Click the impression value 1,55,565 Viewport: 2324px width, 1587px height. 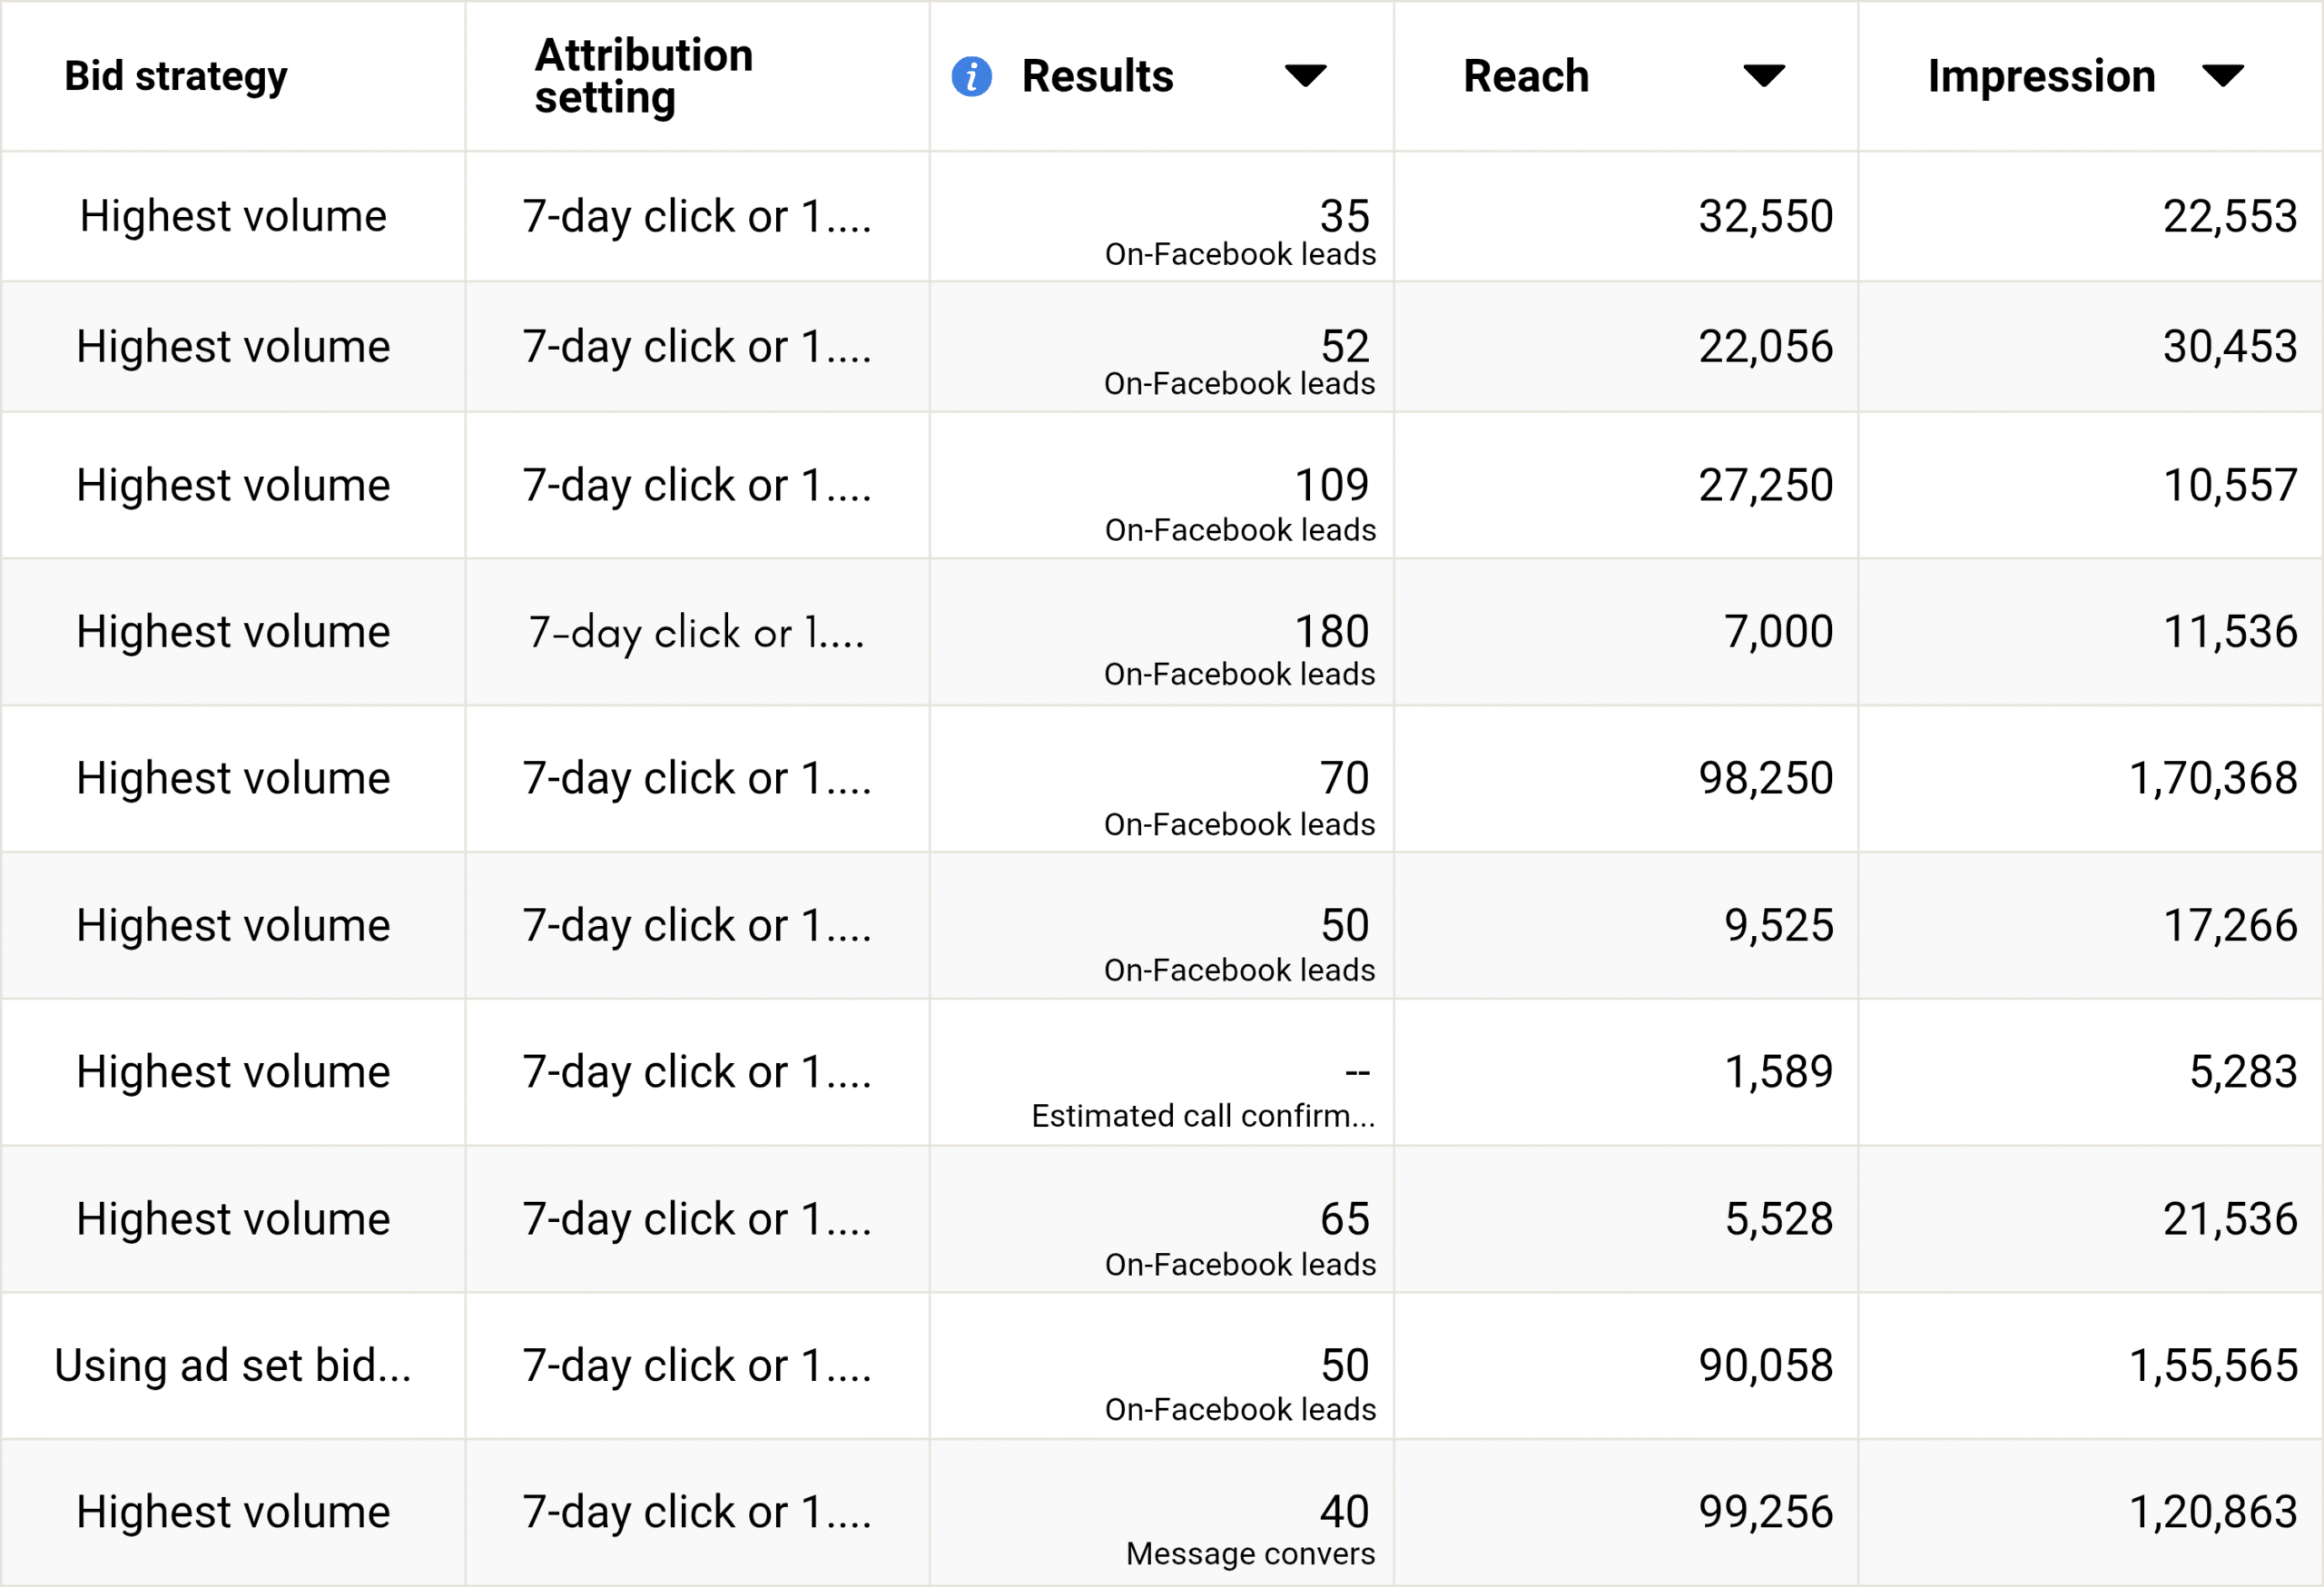[2213, 1365]
